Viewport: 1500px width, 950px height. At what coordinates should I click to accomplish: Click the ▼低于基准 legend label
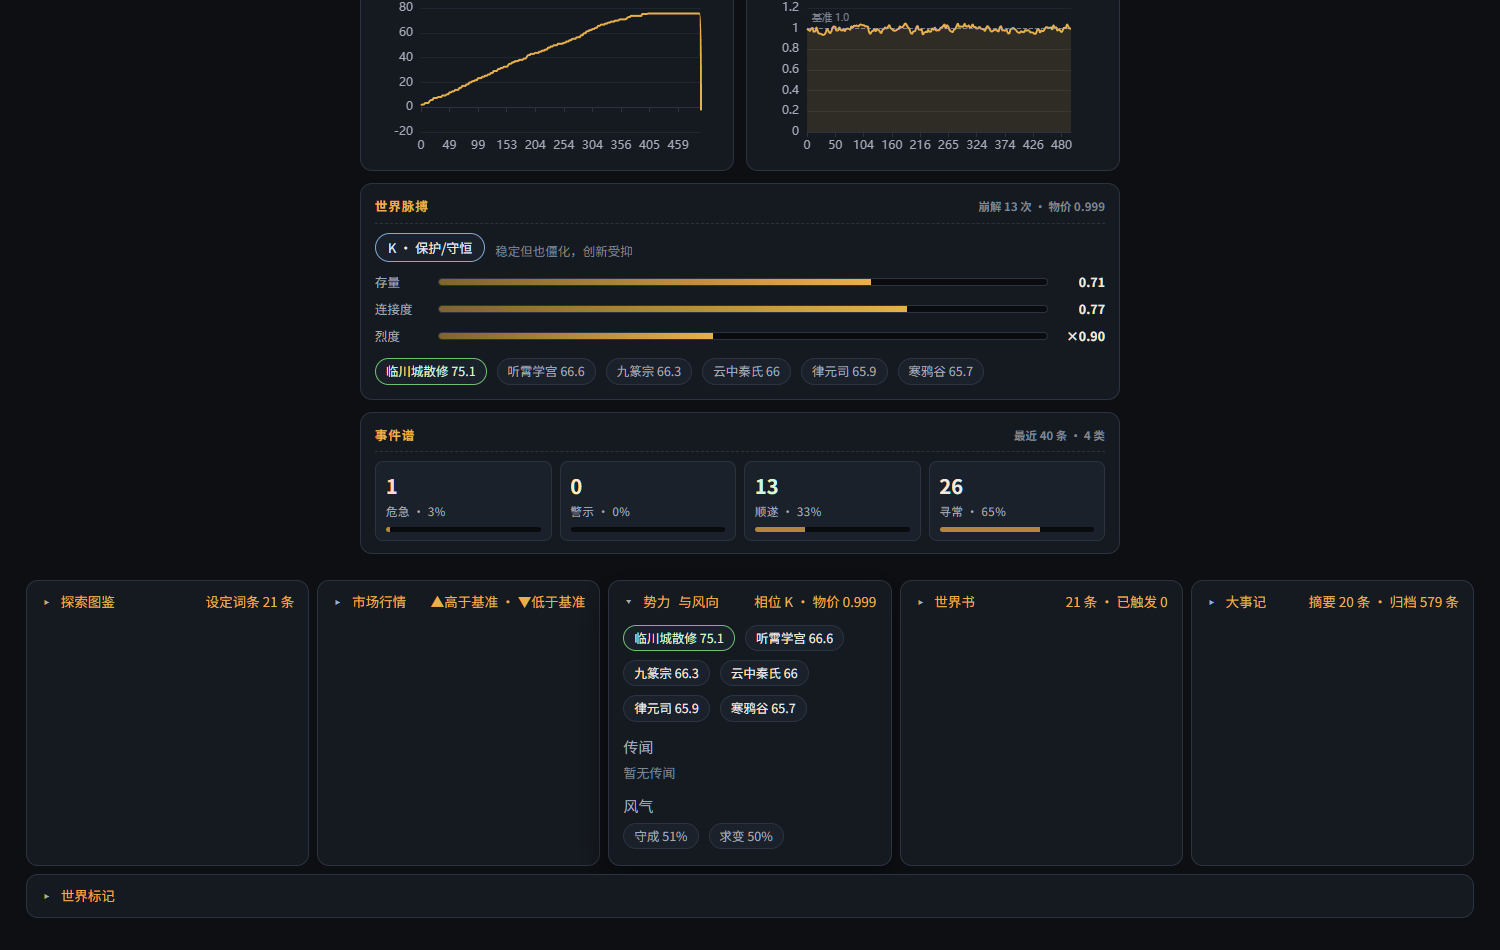tap(551, 602)
